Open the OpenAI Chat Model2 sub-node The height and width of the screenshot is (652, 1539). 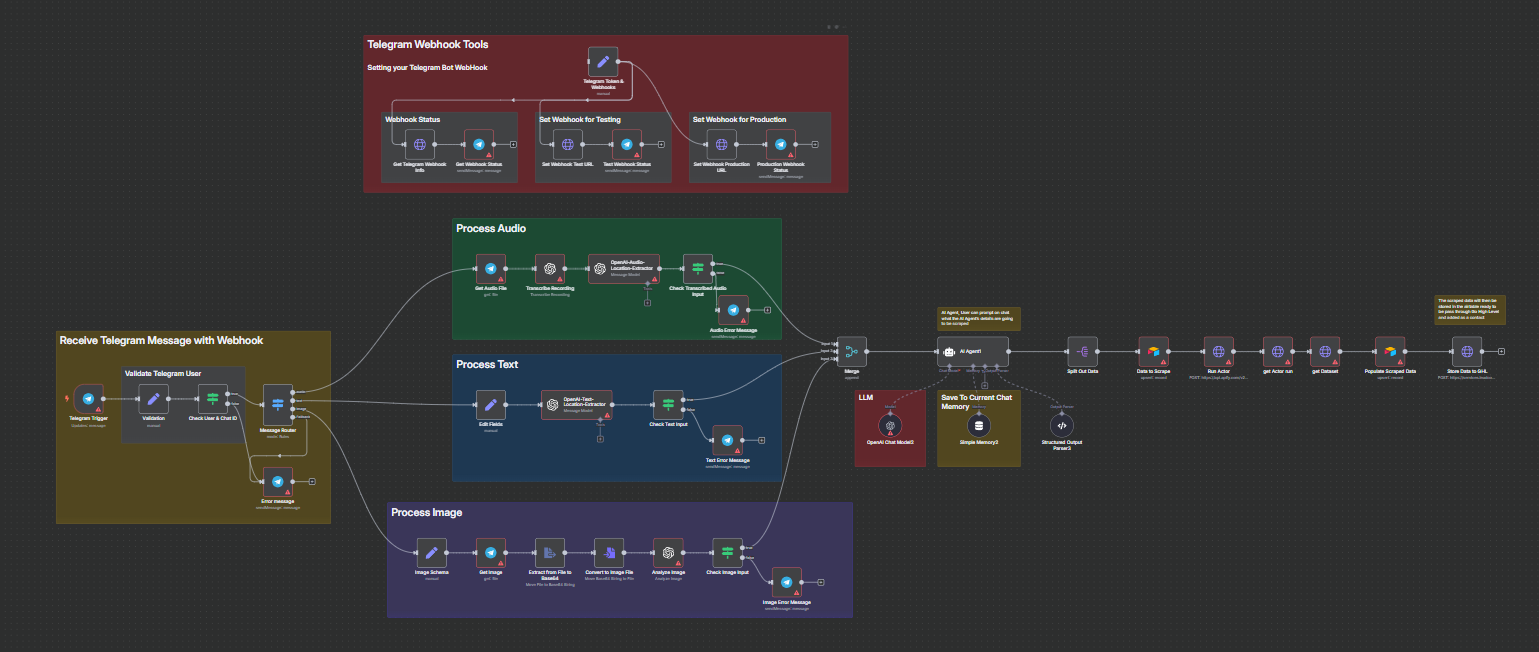pyautogui.click(x=890, y=425)
